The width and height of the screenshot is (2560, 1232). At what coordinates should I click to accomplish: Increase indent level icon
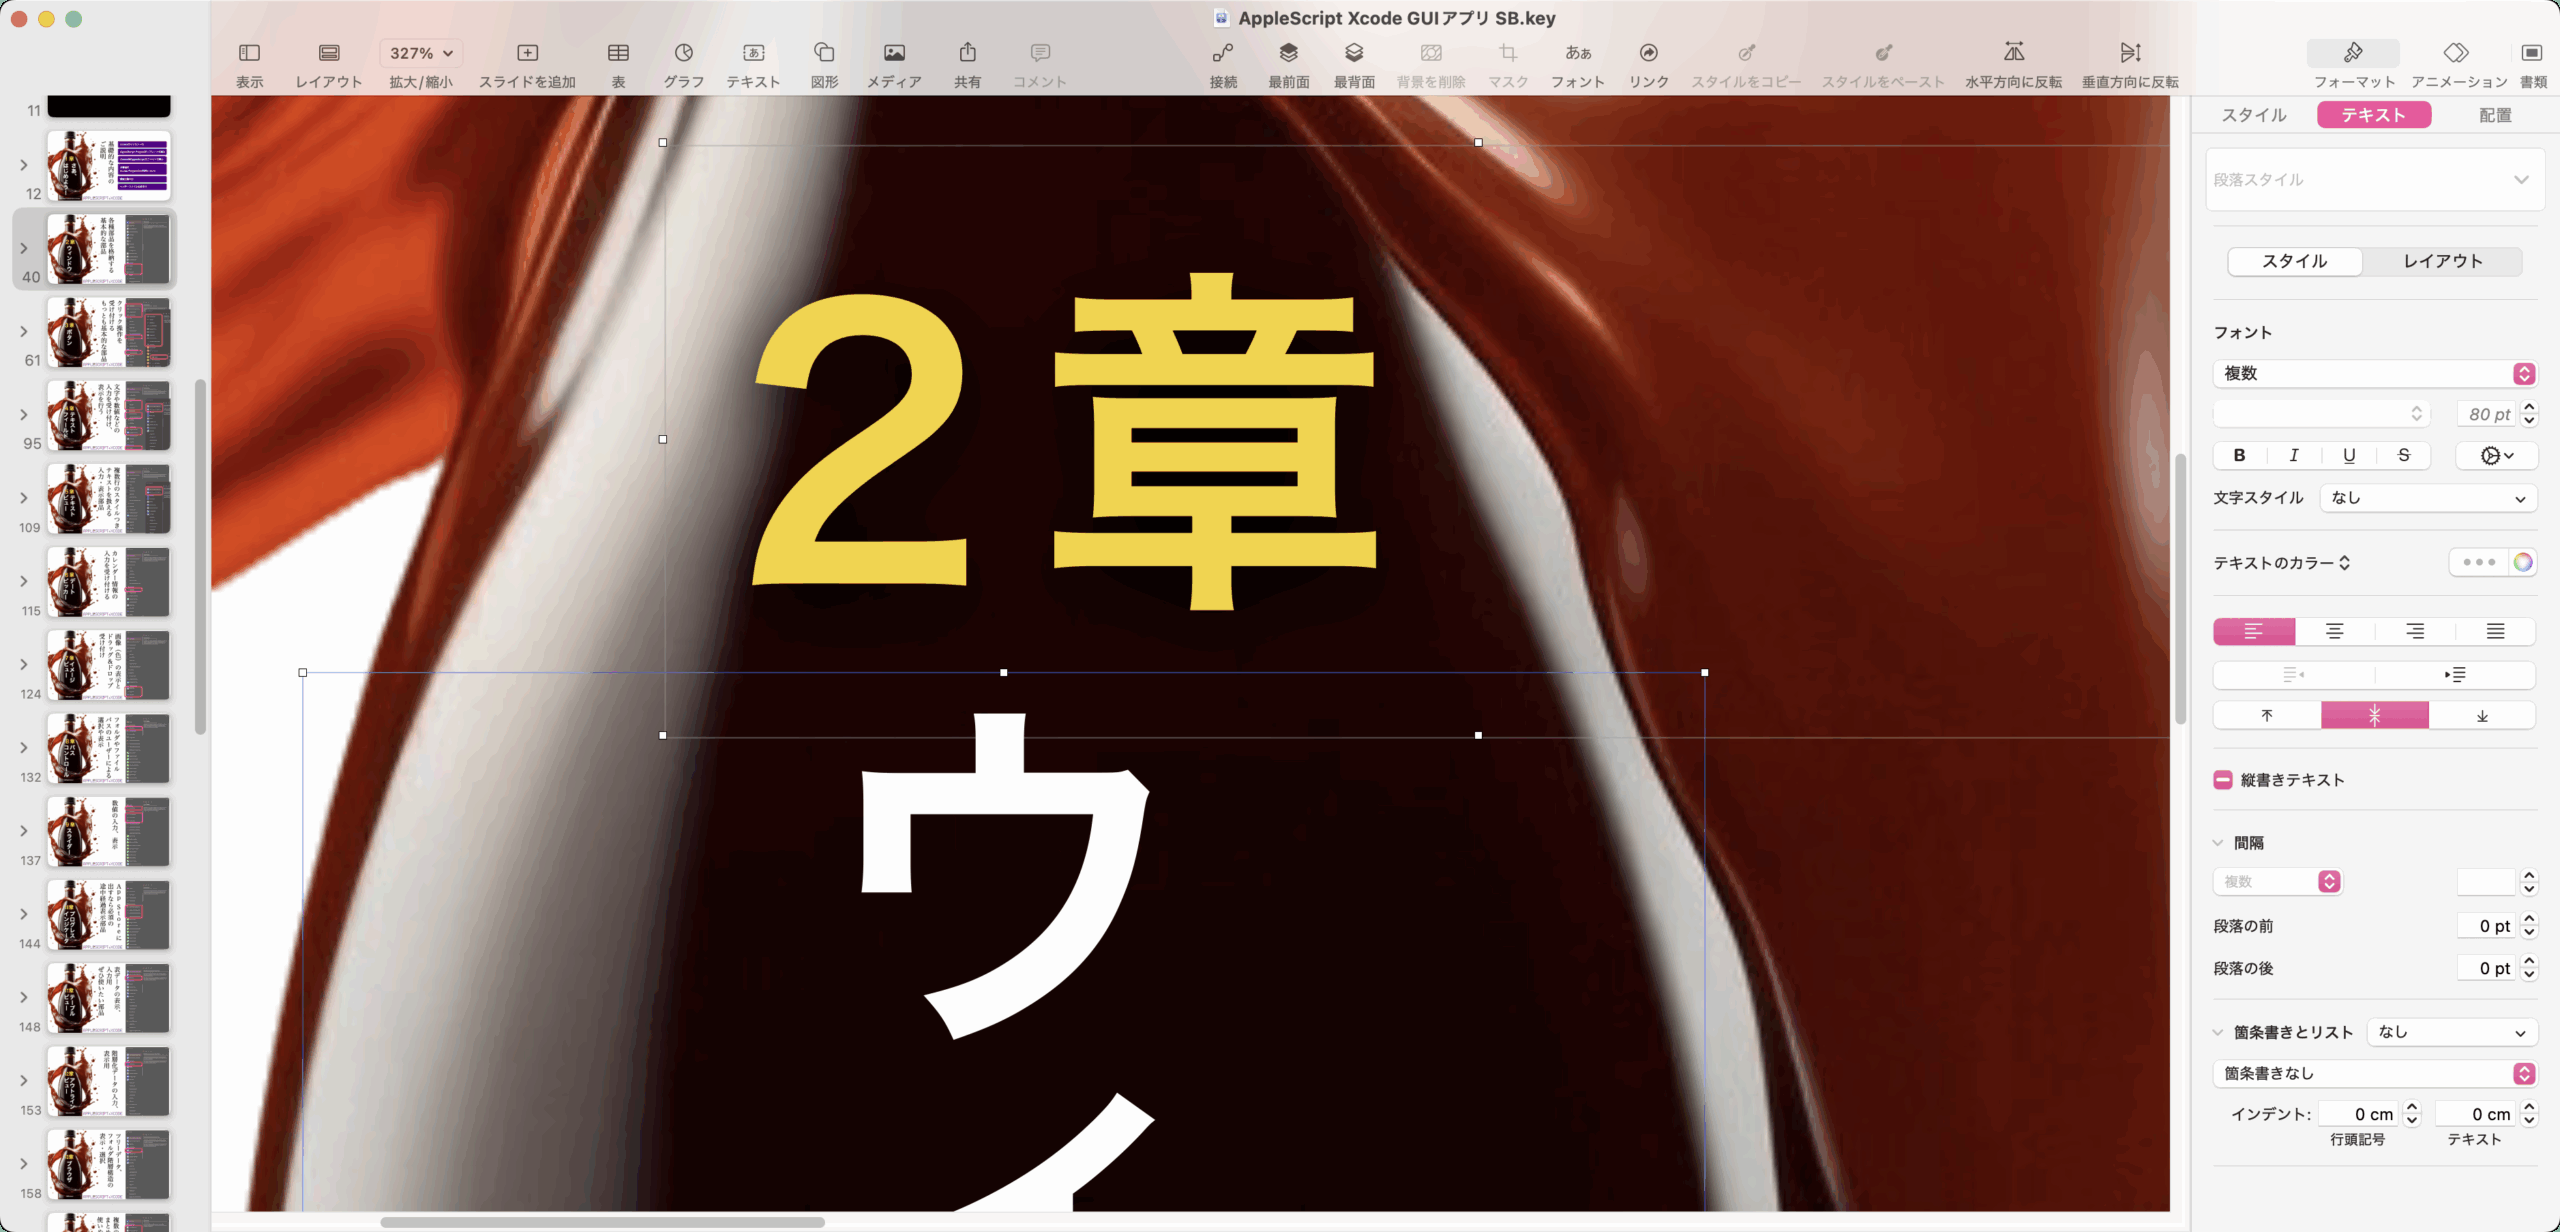point(2455,675)
